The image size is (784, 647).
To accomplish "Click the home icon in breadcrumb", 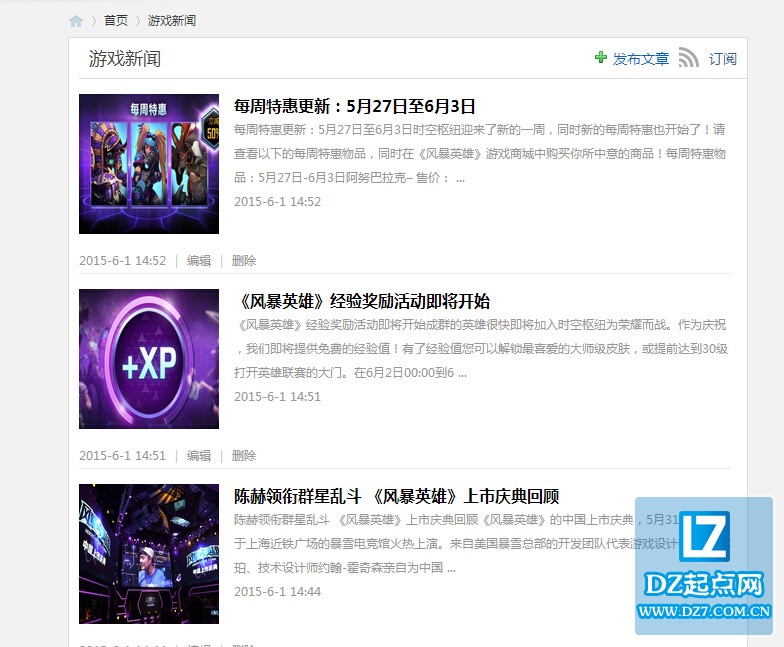I will tap(76, 21).
